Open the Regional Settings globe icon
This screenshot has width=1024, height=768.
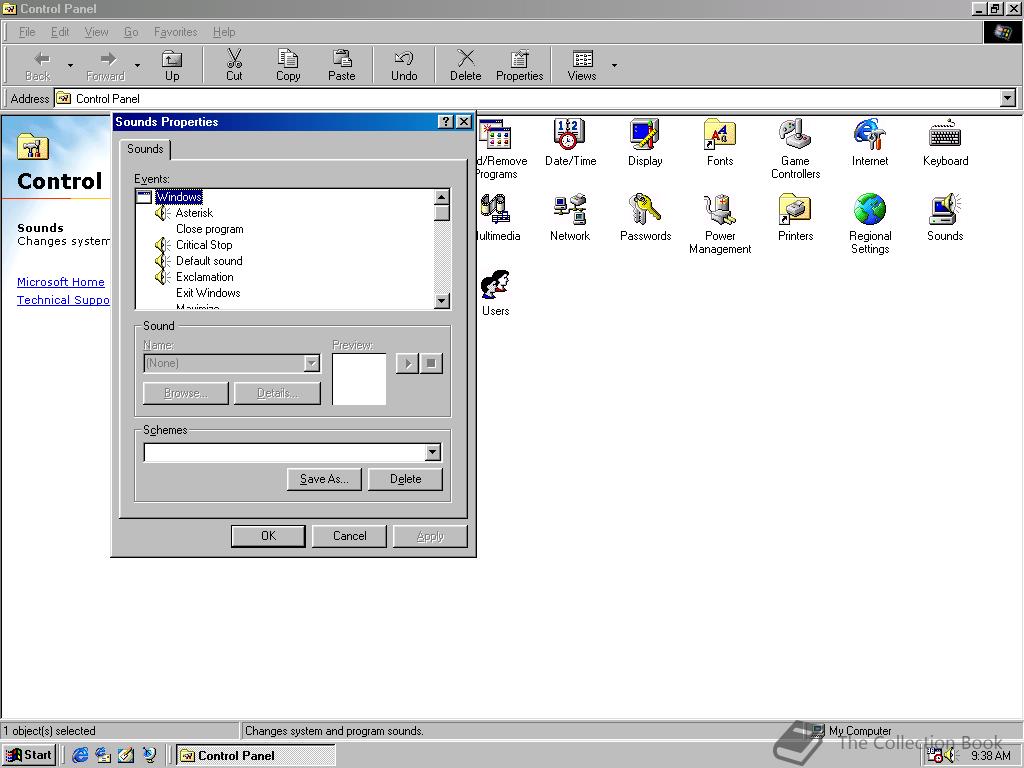pos(870,210)
